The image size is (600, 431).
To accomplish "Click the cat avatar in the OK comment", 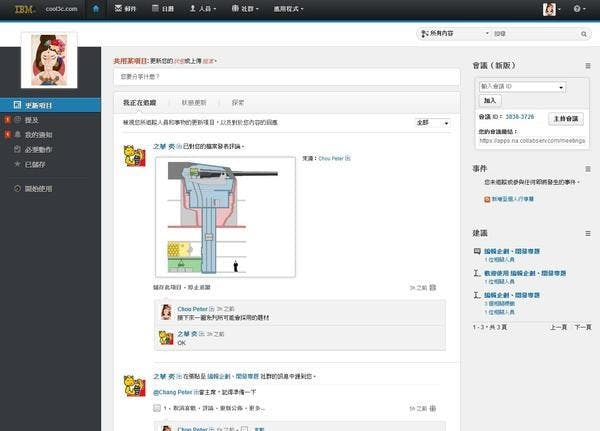I will tap(166, 338).
